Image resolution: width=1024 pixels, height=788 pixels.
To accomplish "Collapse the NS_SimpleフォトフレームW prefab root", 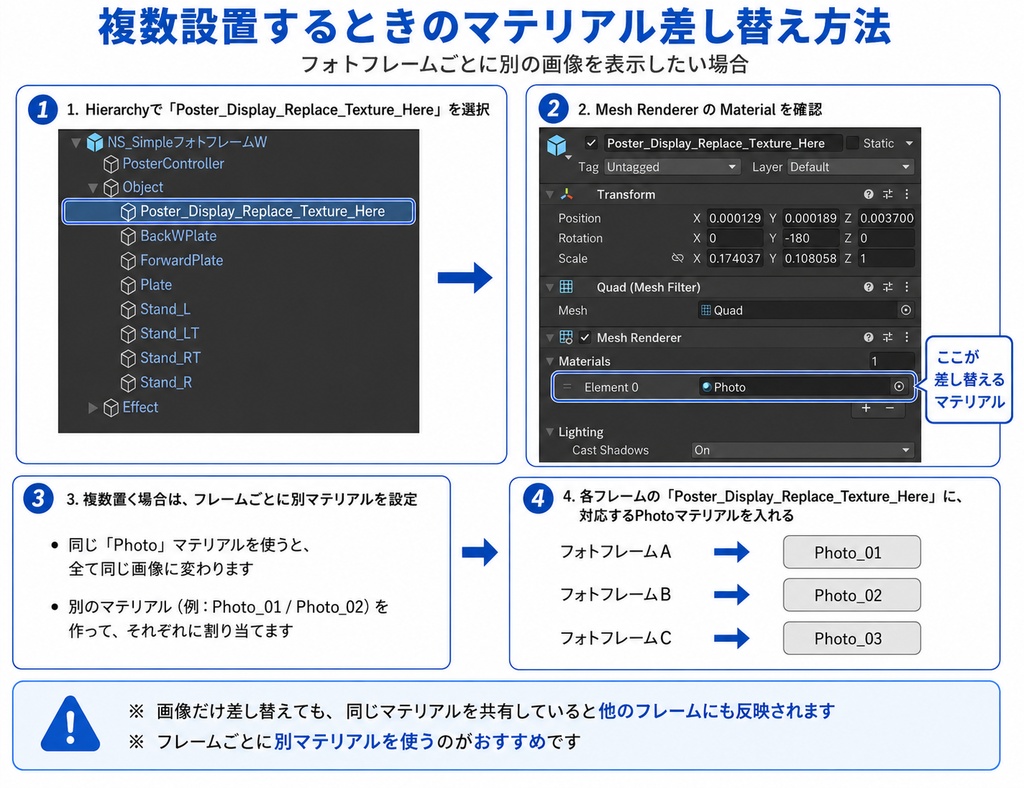I will [76, 142].
